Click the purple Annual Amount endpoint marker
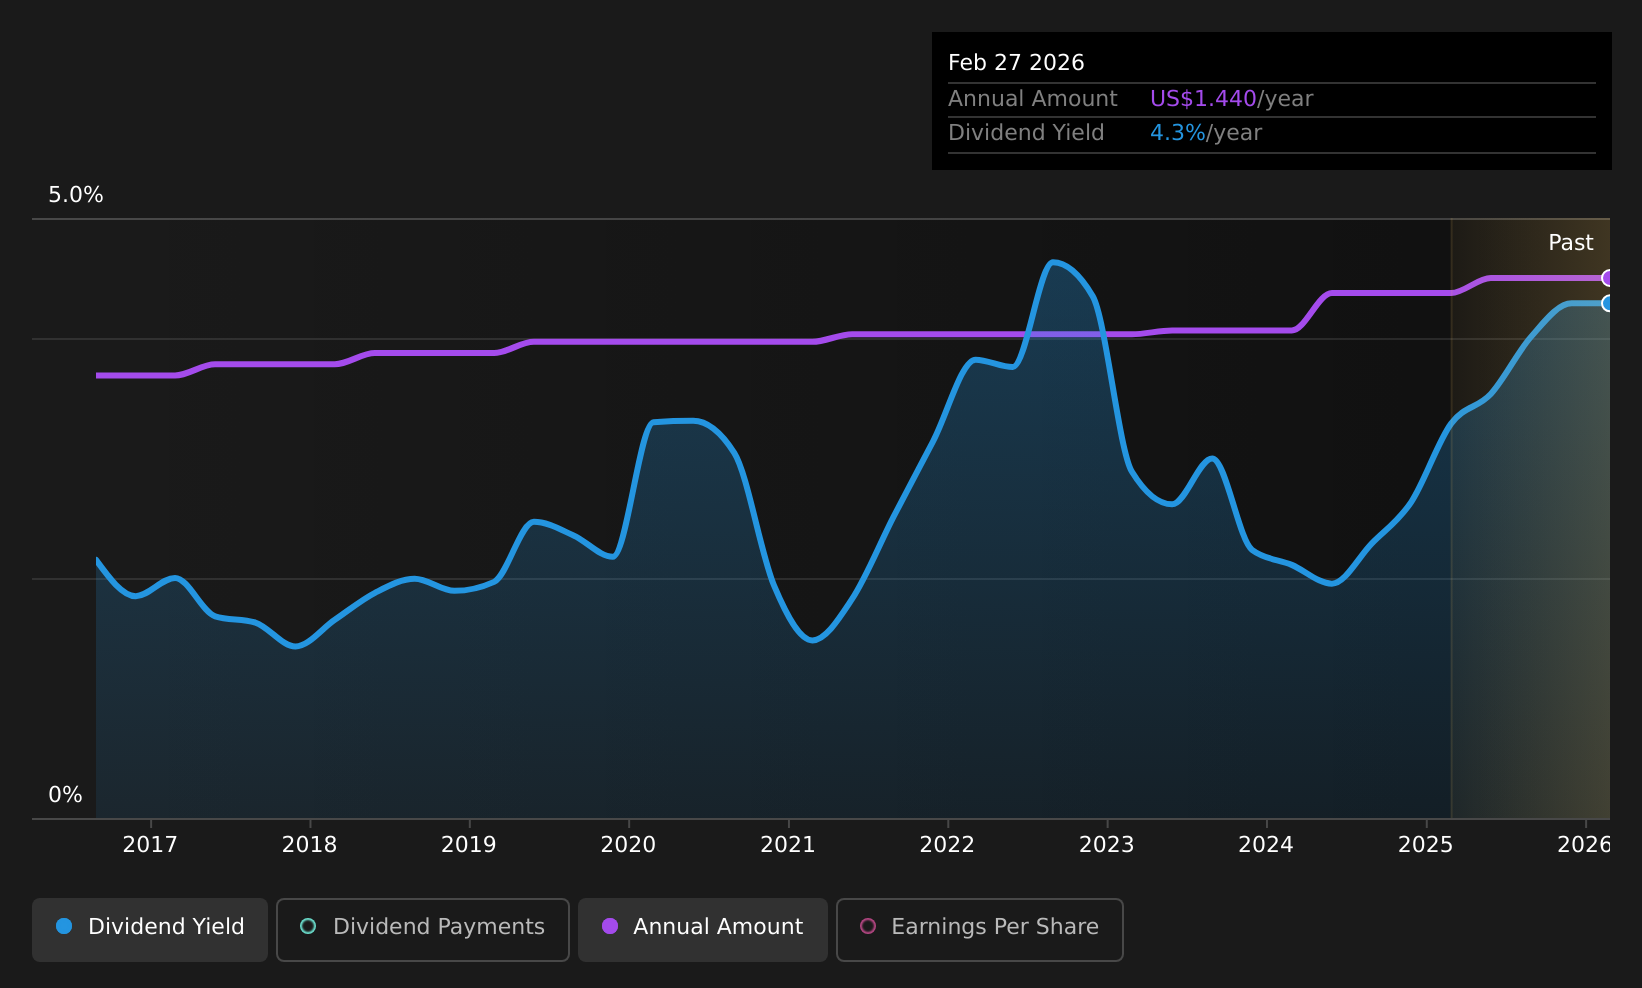 coord(1608,278)
